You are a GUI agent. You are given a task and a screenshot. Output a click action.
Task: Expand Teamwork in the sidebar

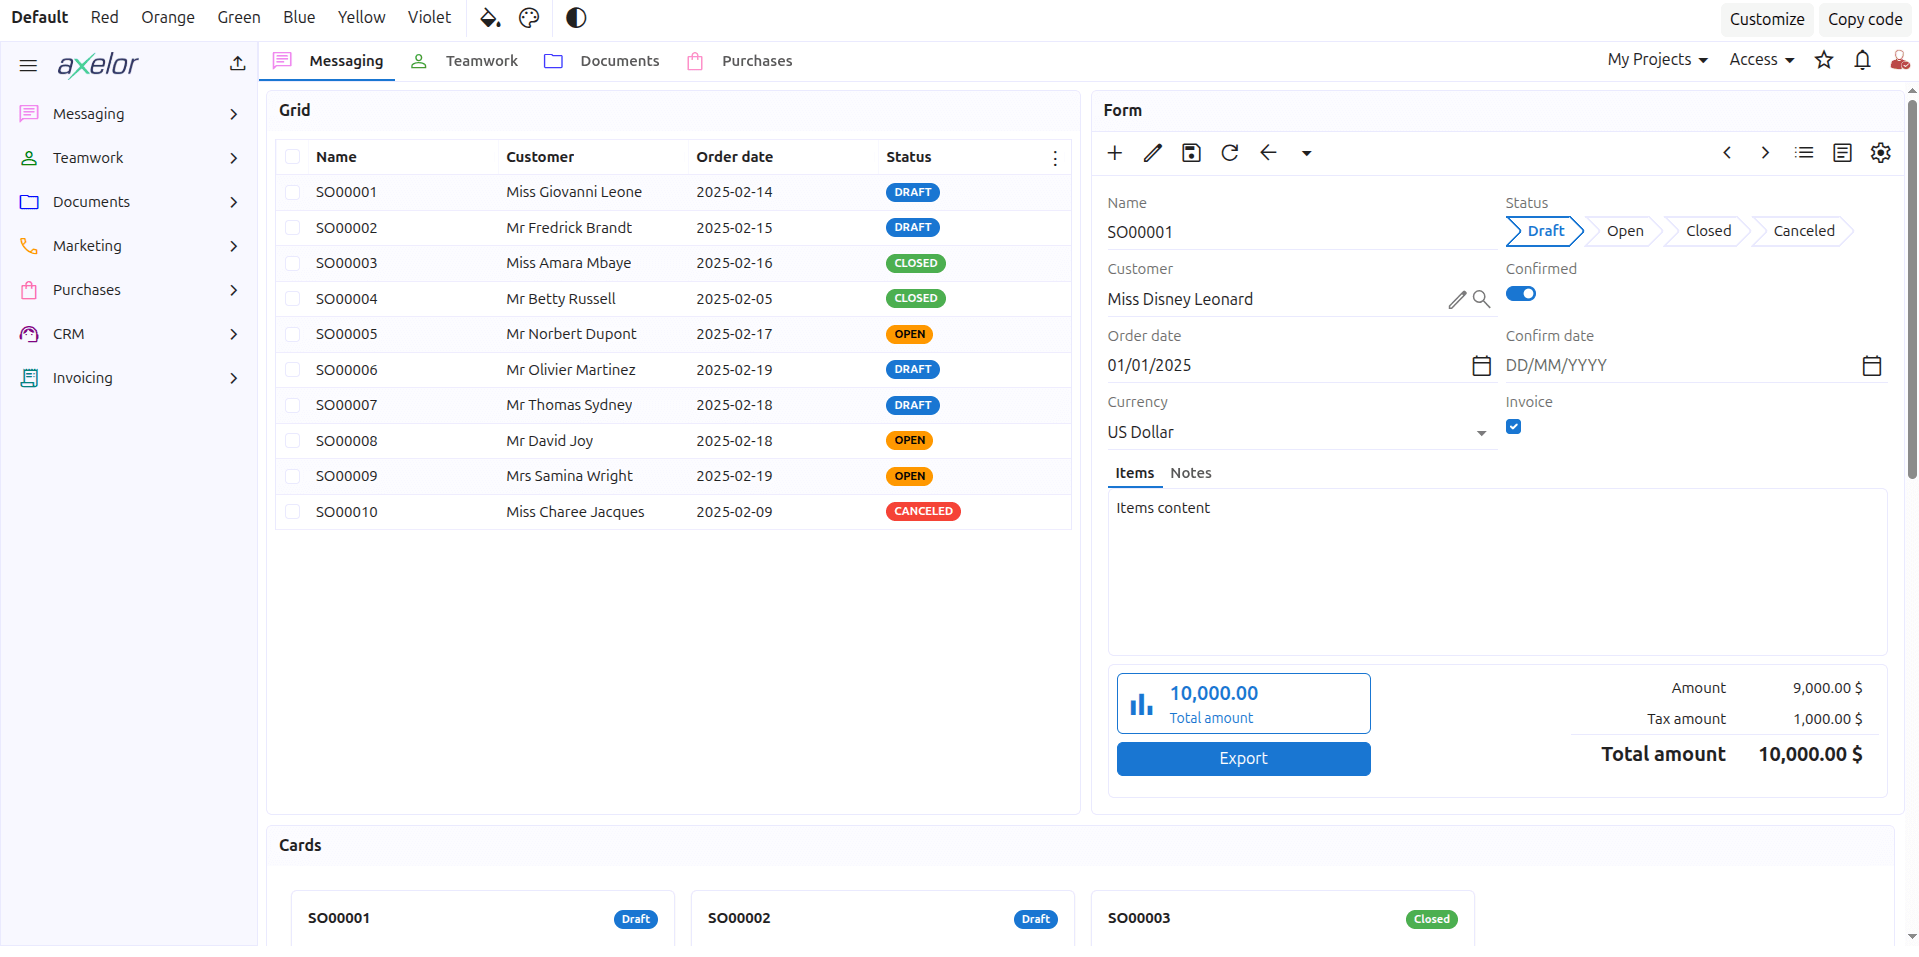(233, 158)
